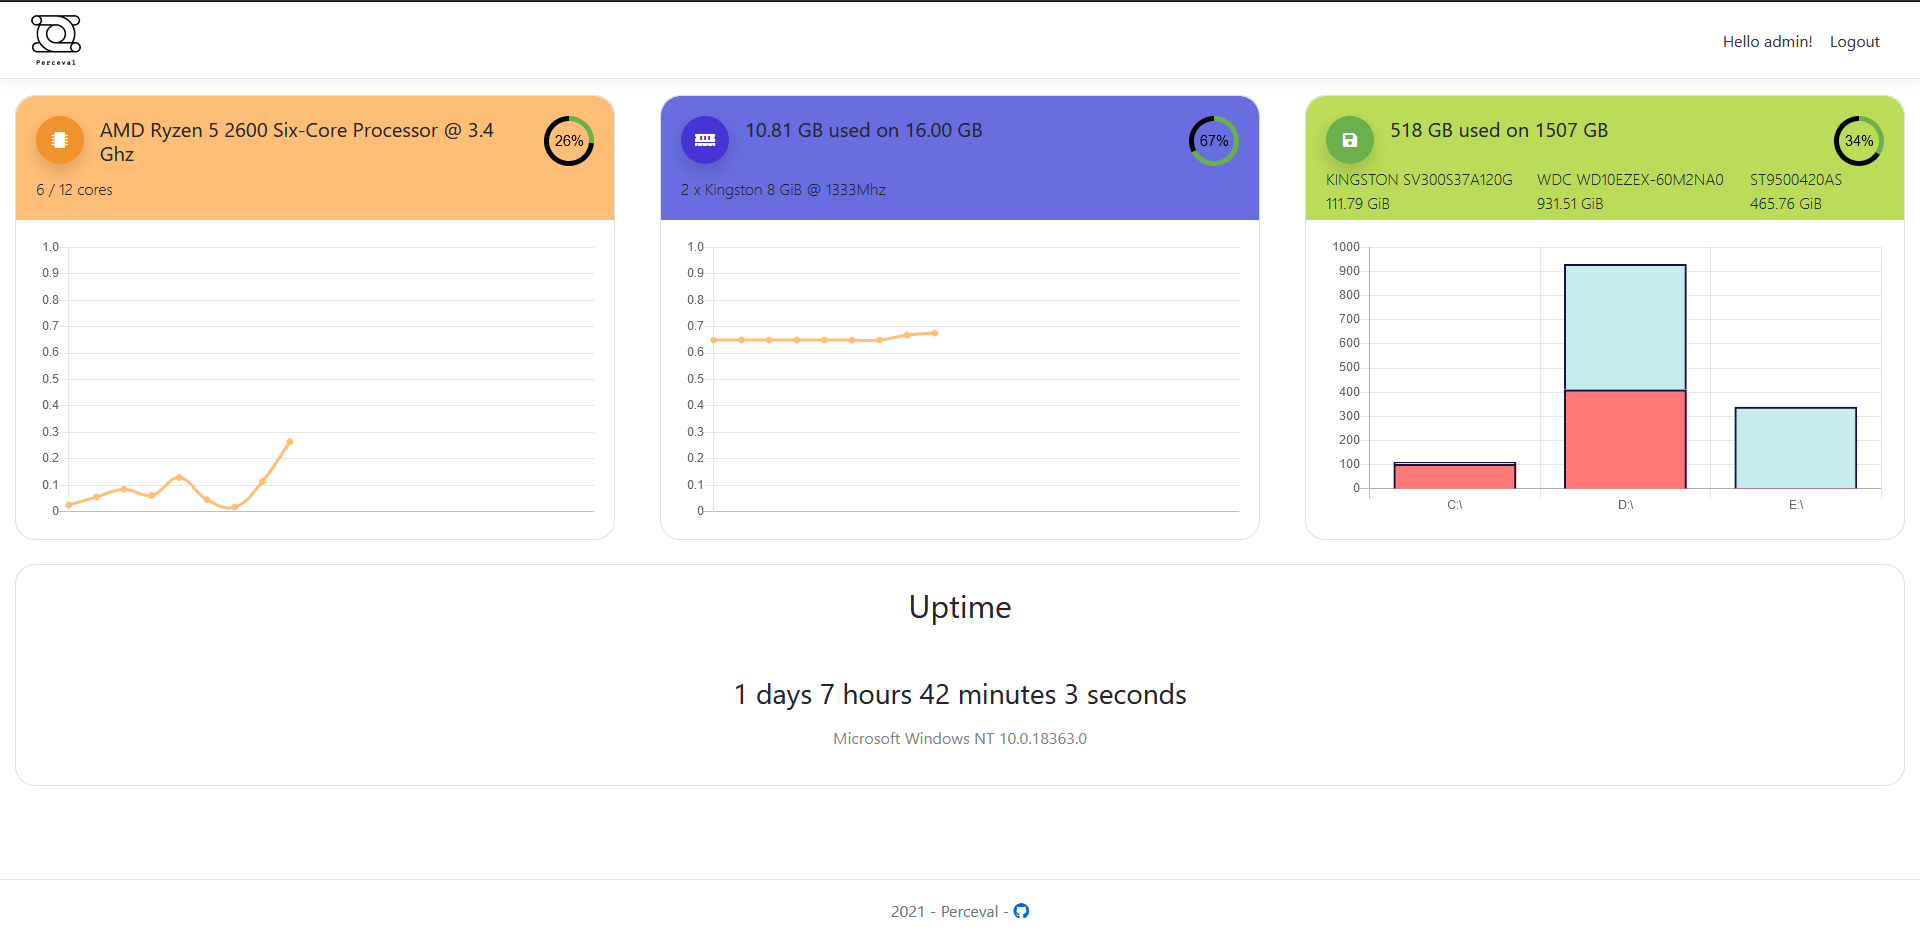Open the GitHub icon in the footer
This screenshot has width=1920, height=940.
1021,911
